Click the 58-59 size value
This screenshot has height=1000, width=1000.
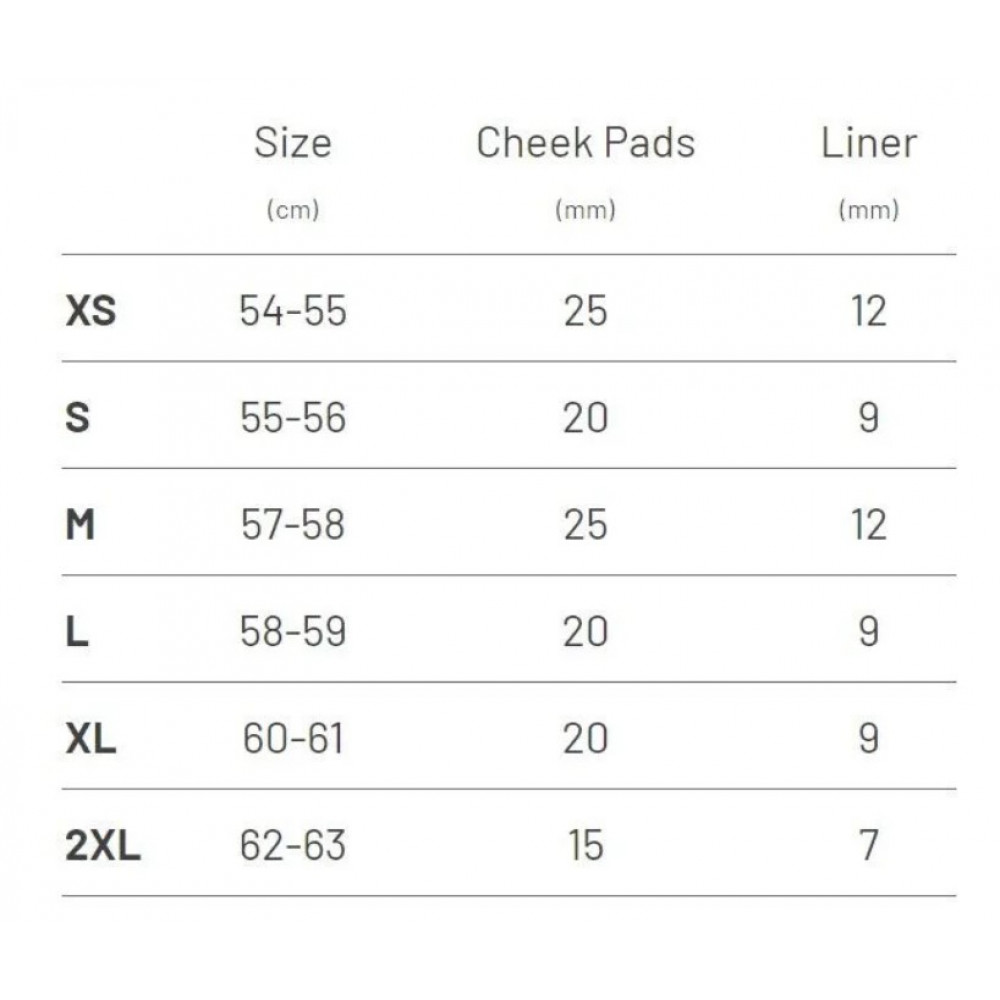[x=293, y=632]
